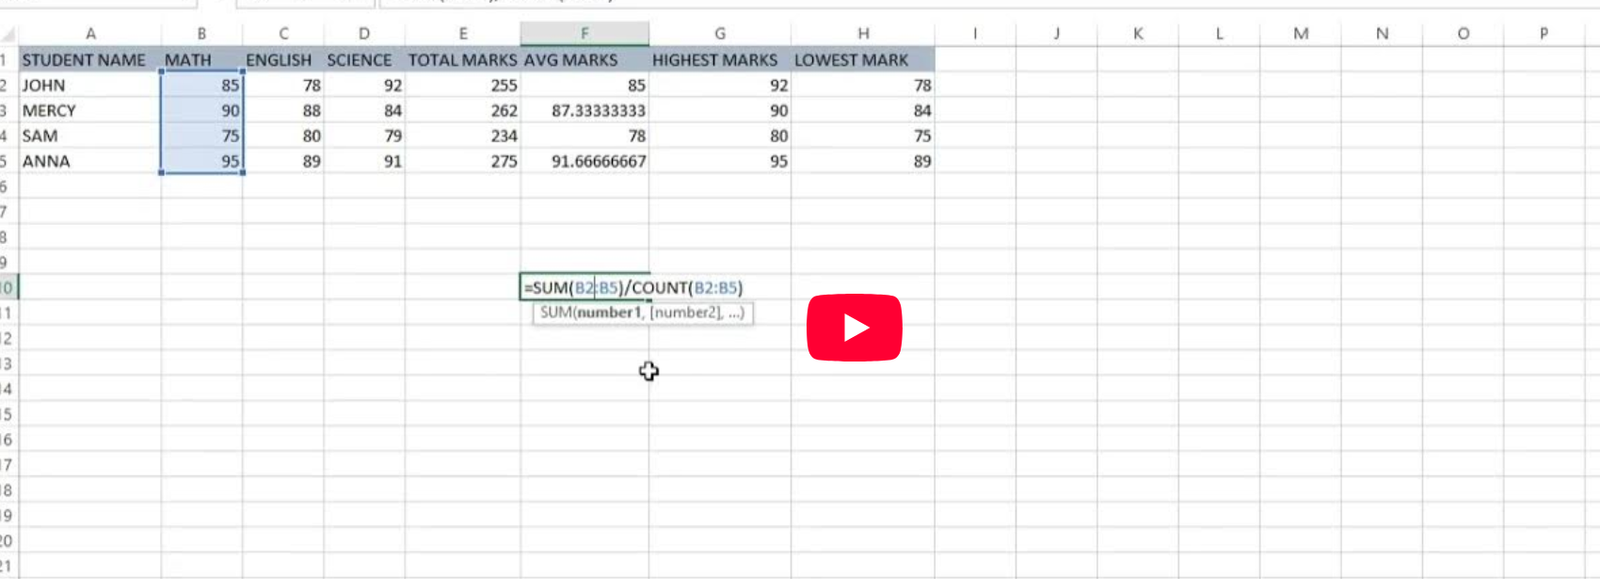
Task: Click the HIGHEST MARKS header cell
Action: 715,60
